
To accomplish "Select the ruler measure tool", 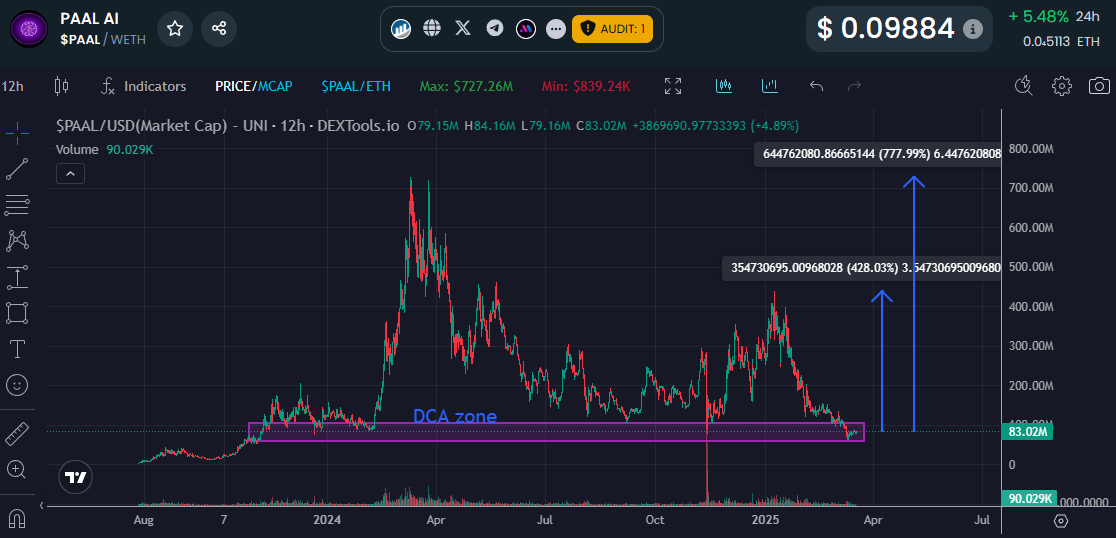I will click(17, 433).
